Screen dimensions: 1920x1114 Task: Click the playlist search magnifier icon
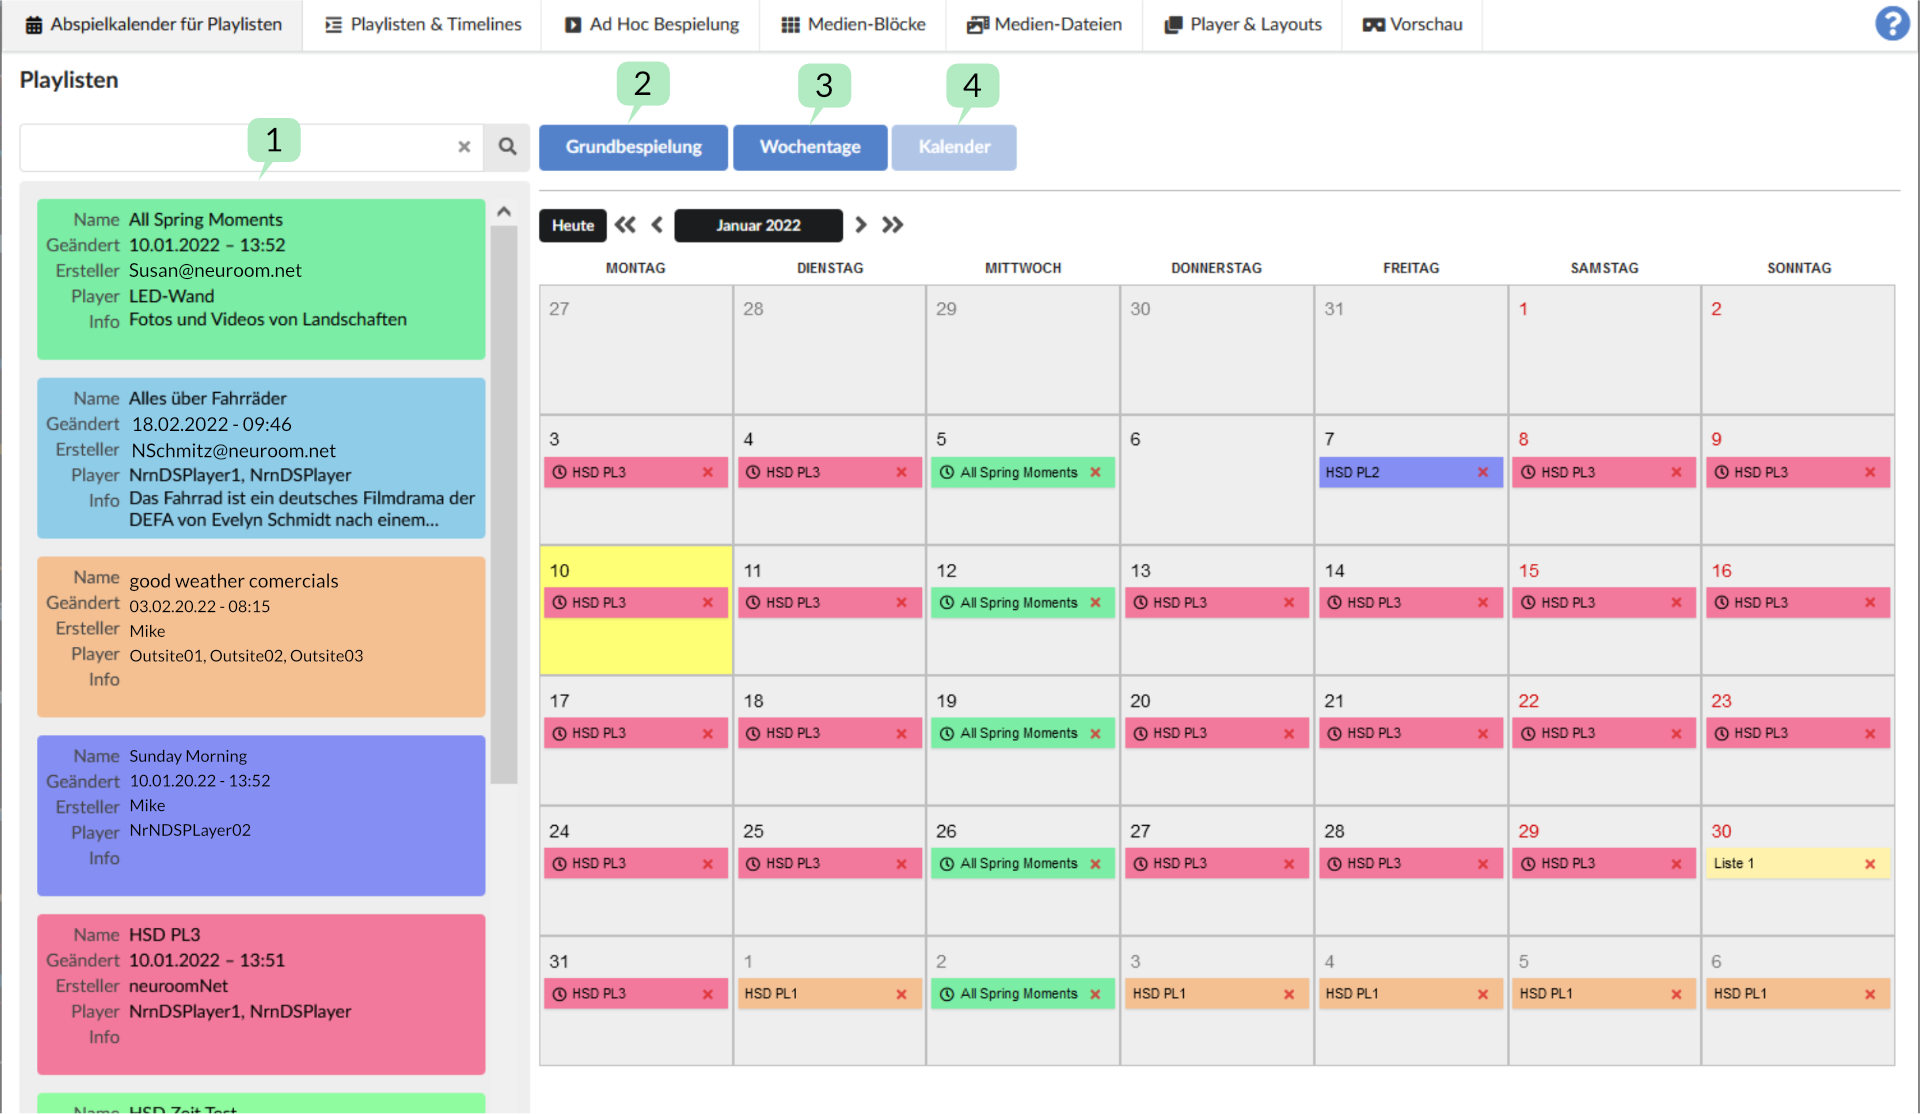(506, 147)
